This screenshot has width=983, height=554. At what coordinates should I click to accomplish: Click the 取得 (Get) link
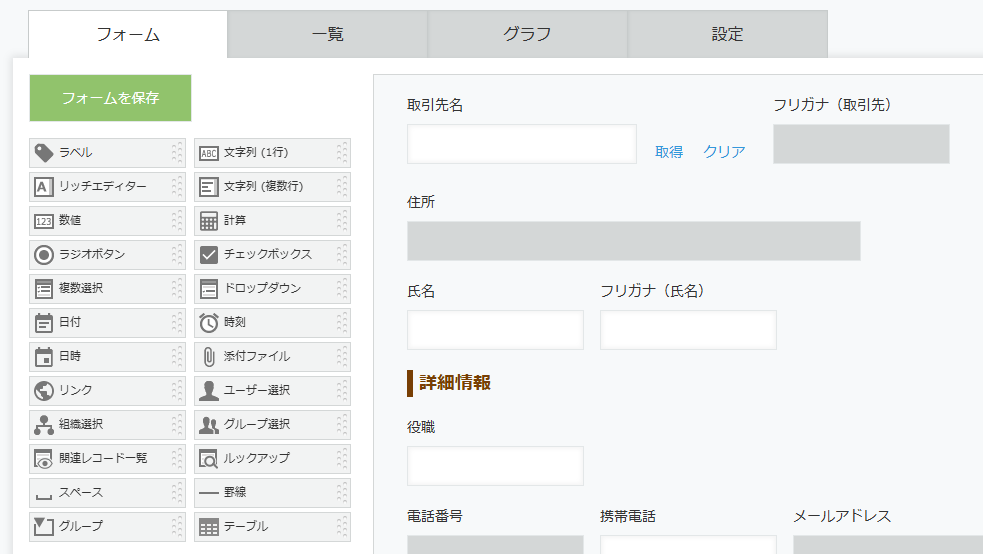[669, 152]
